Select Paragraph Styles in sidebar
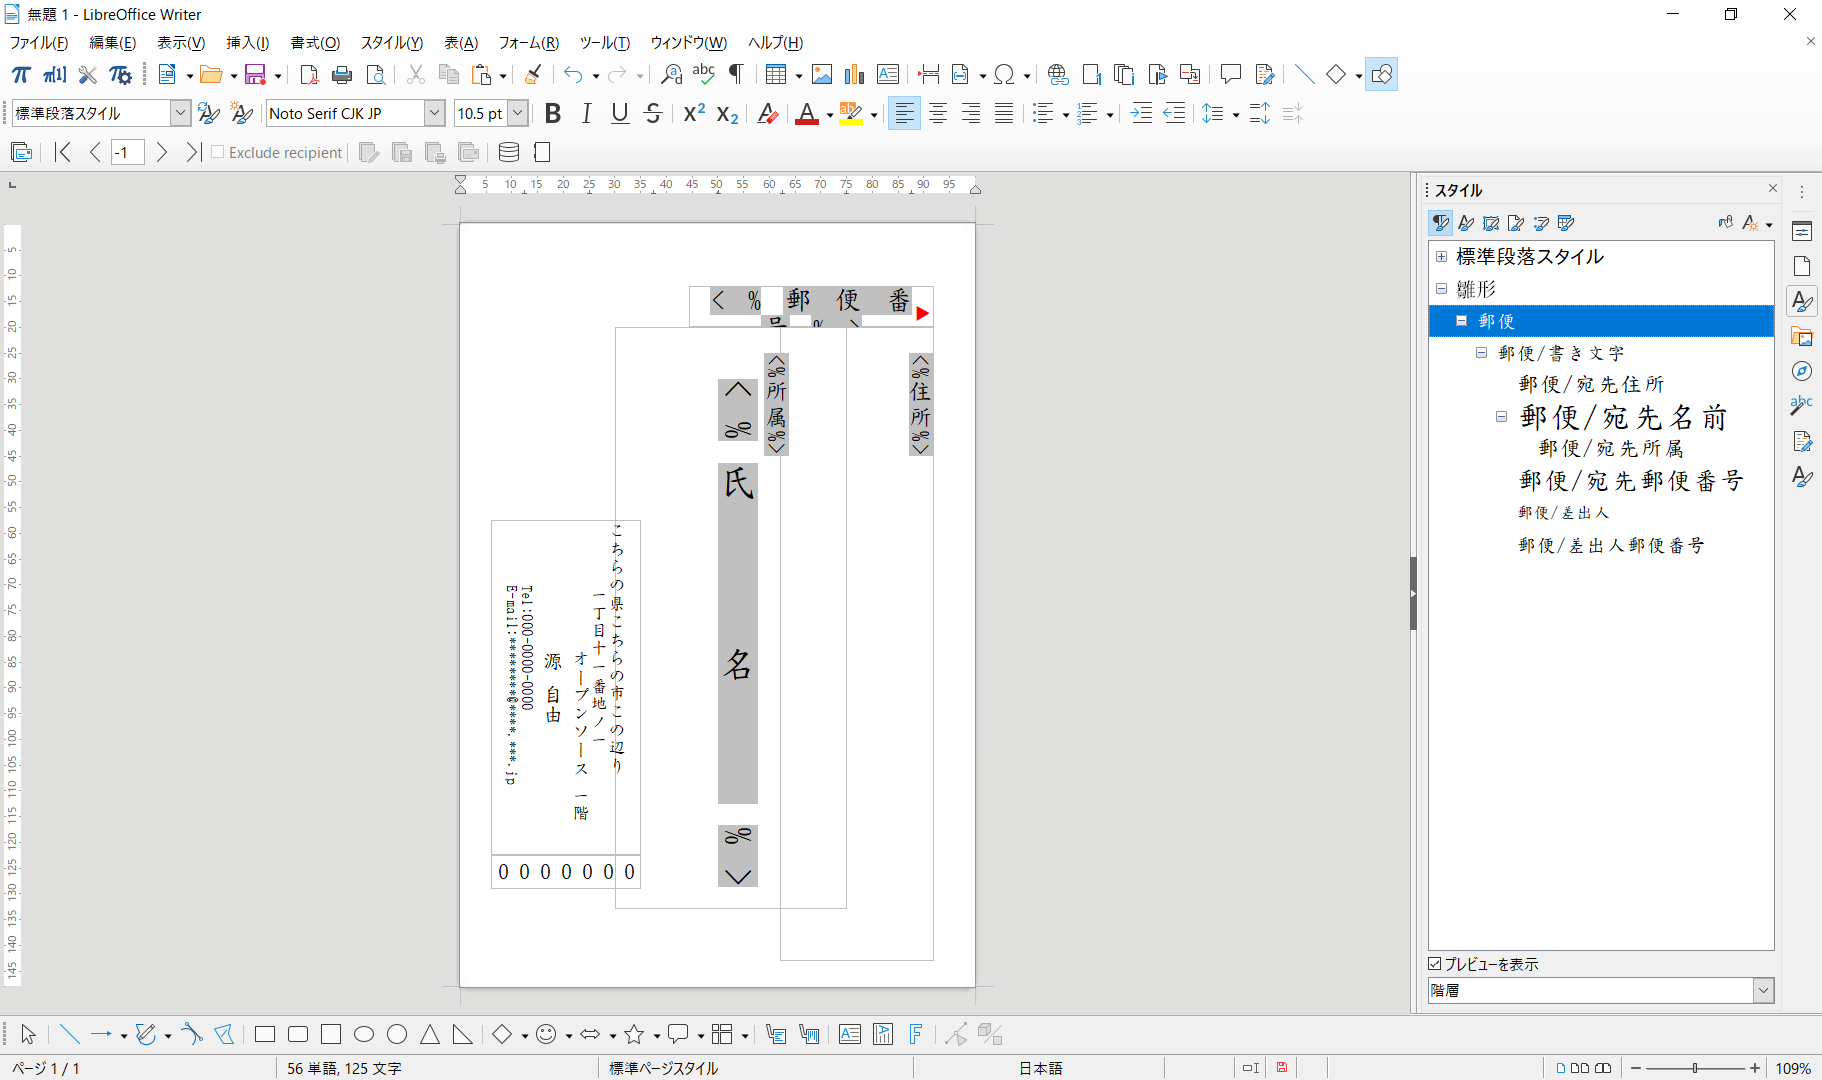This screenshot has height=1080, width=1822. [1441, 223]
